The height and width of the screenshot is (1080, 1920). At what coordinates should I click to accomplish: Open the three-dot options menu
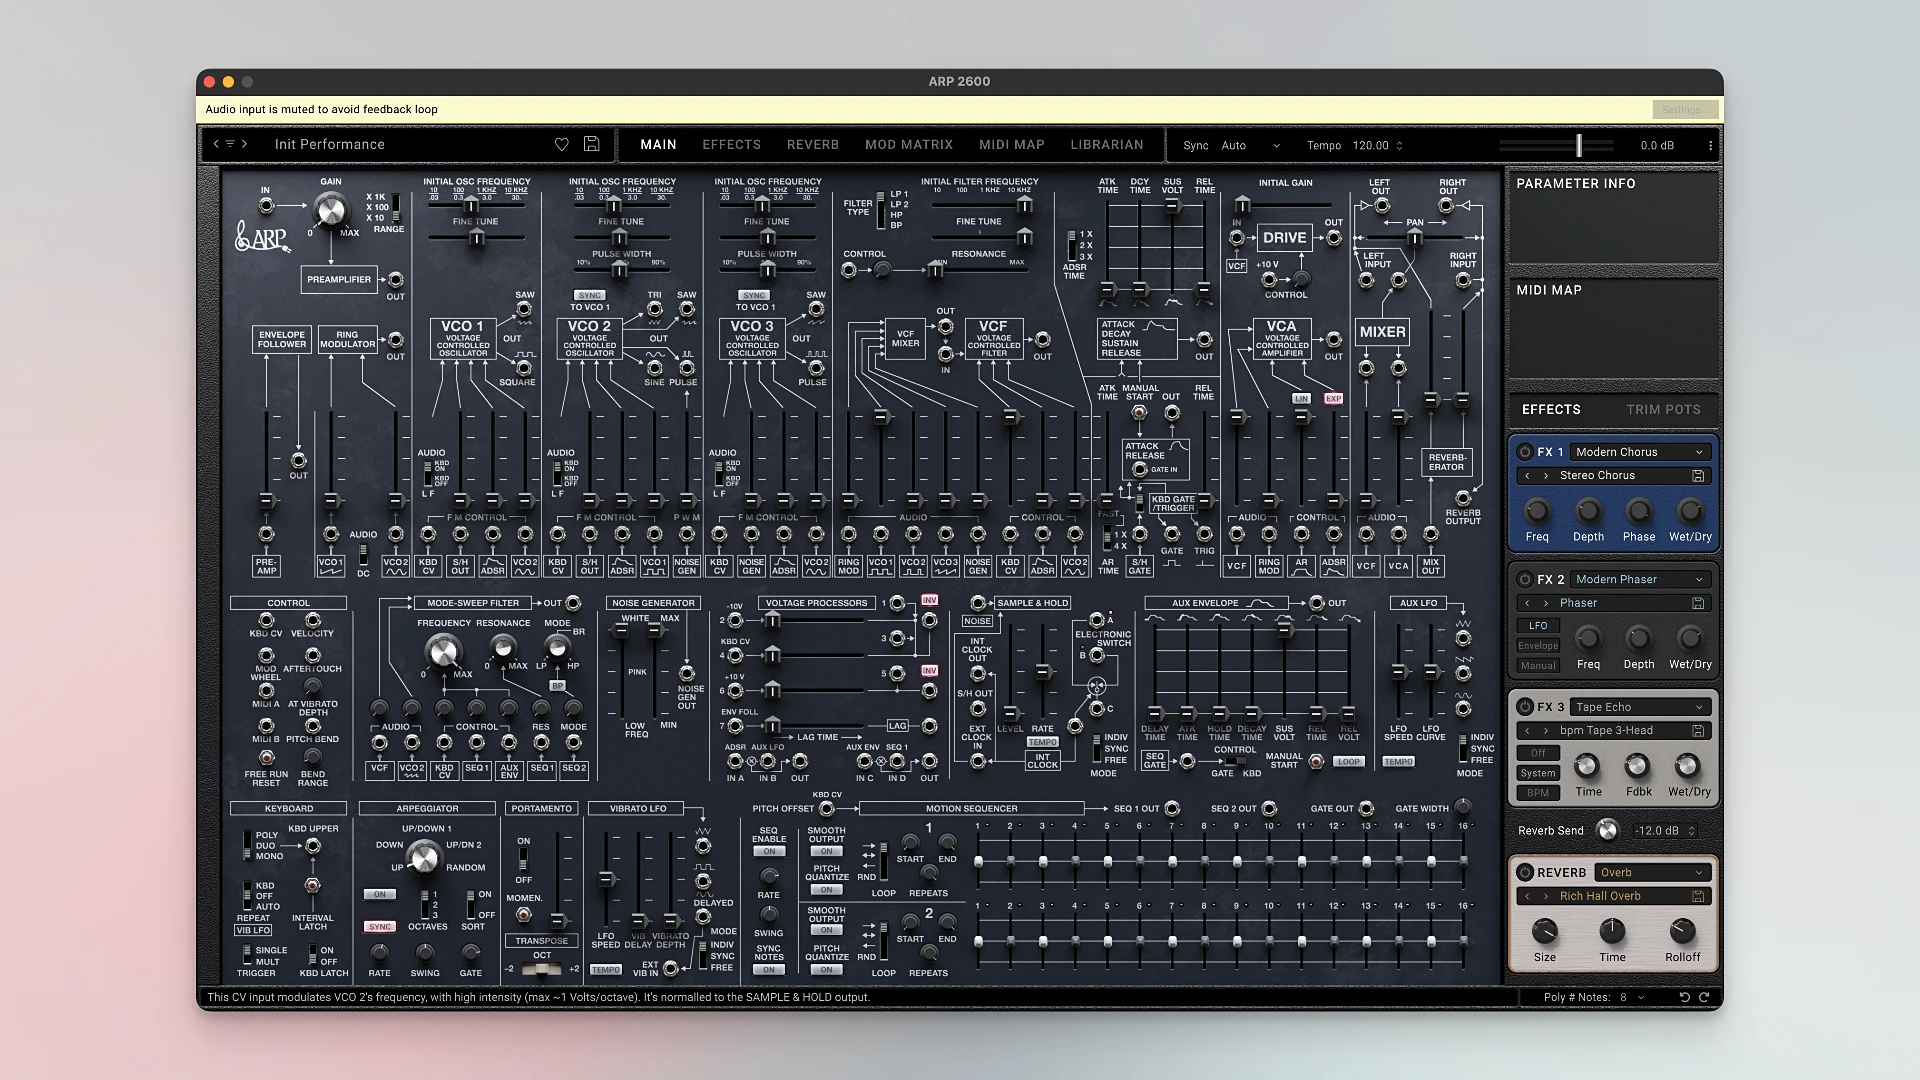click(x=1710, y=145)
